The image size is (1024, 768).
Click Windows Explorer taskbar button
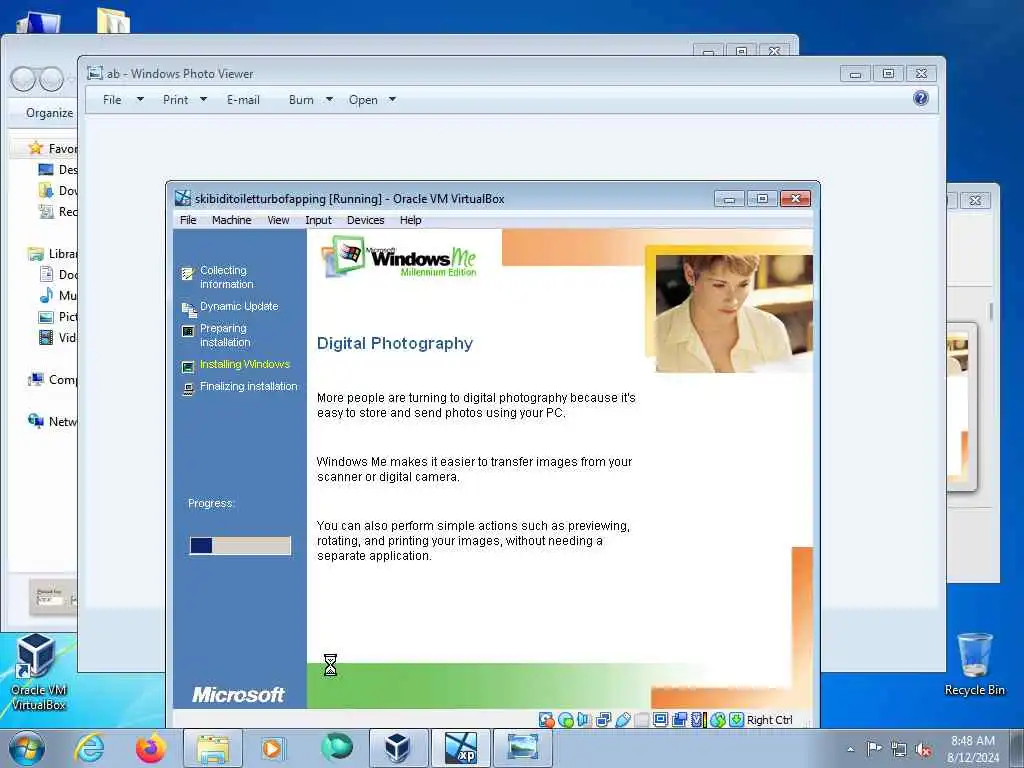(x=213, y=748)
